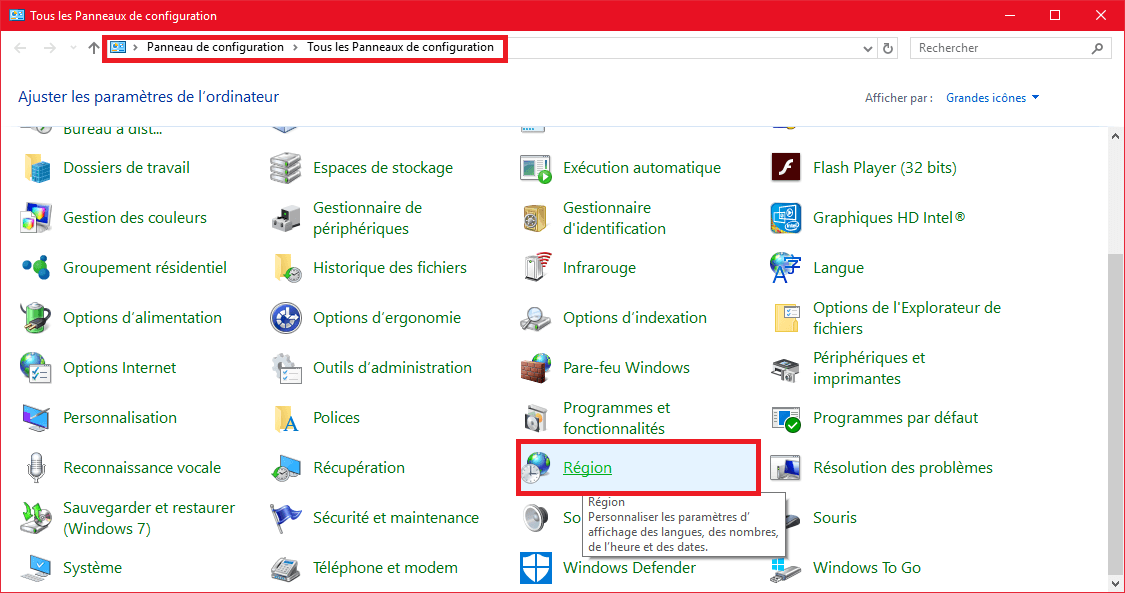Image resolution: width=1125 pixels, height=593 pixels.
Task: Open the Personnalisation monitor icon
Action: [x=36, y=418]
